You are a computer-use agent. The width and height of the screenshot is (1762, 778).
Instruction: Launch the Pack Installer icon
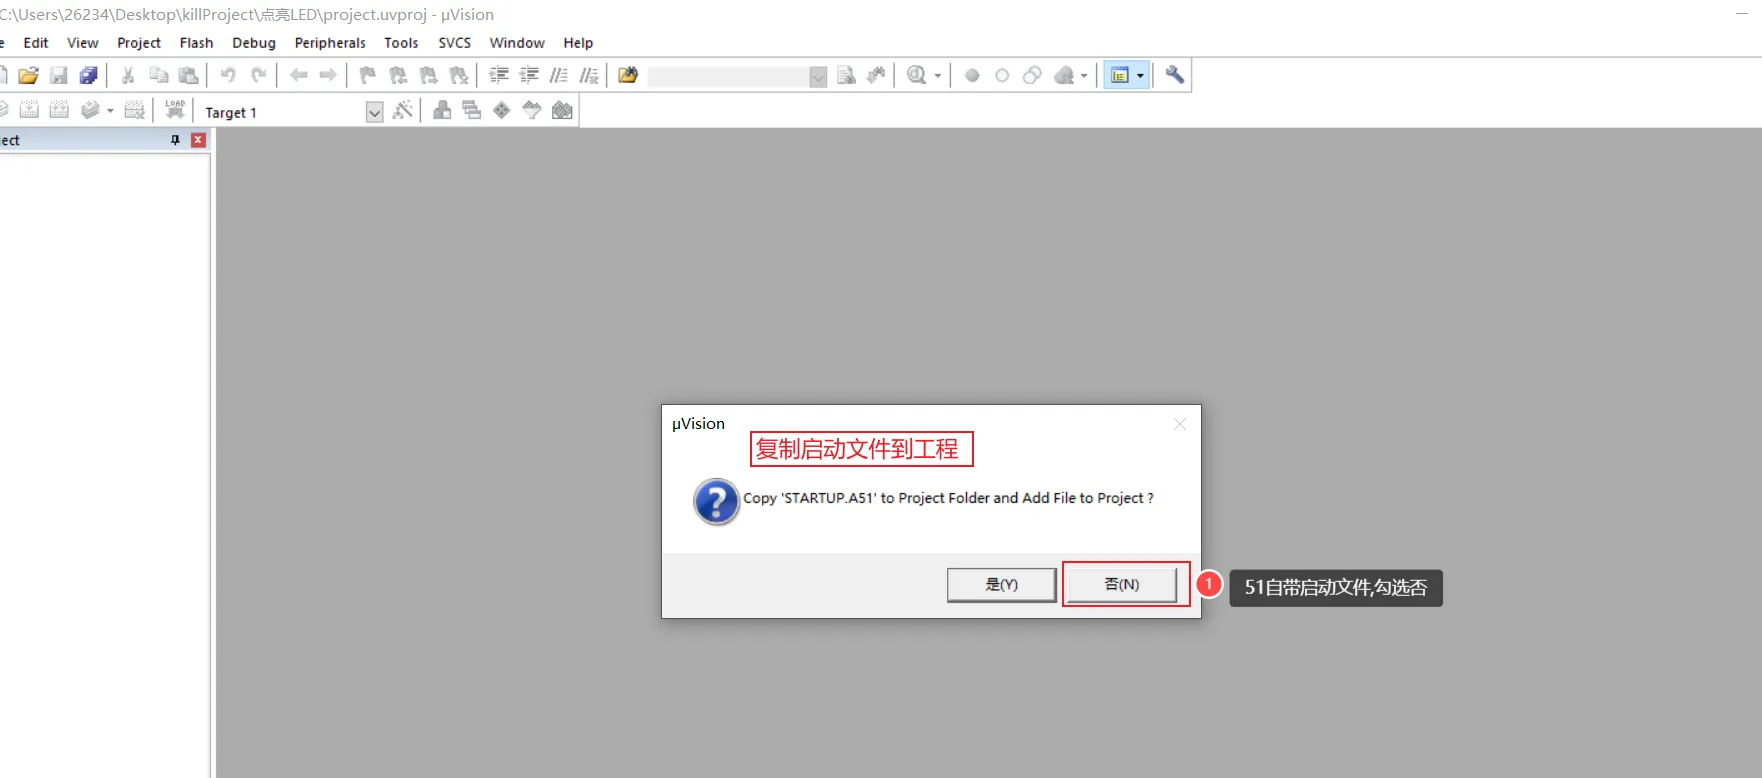(x=563, y=110)
